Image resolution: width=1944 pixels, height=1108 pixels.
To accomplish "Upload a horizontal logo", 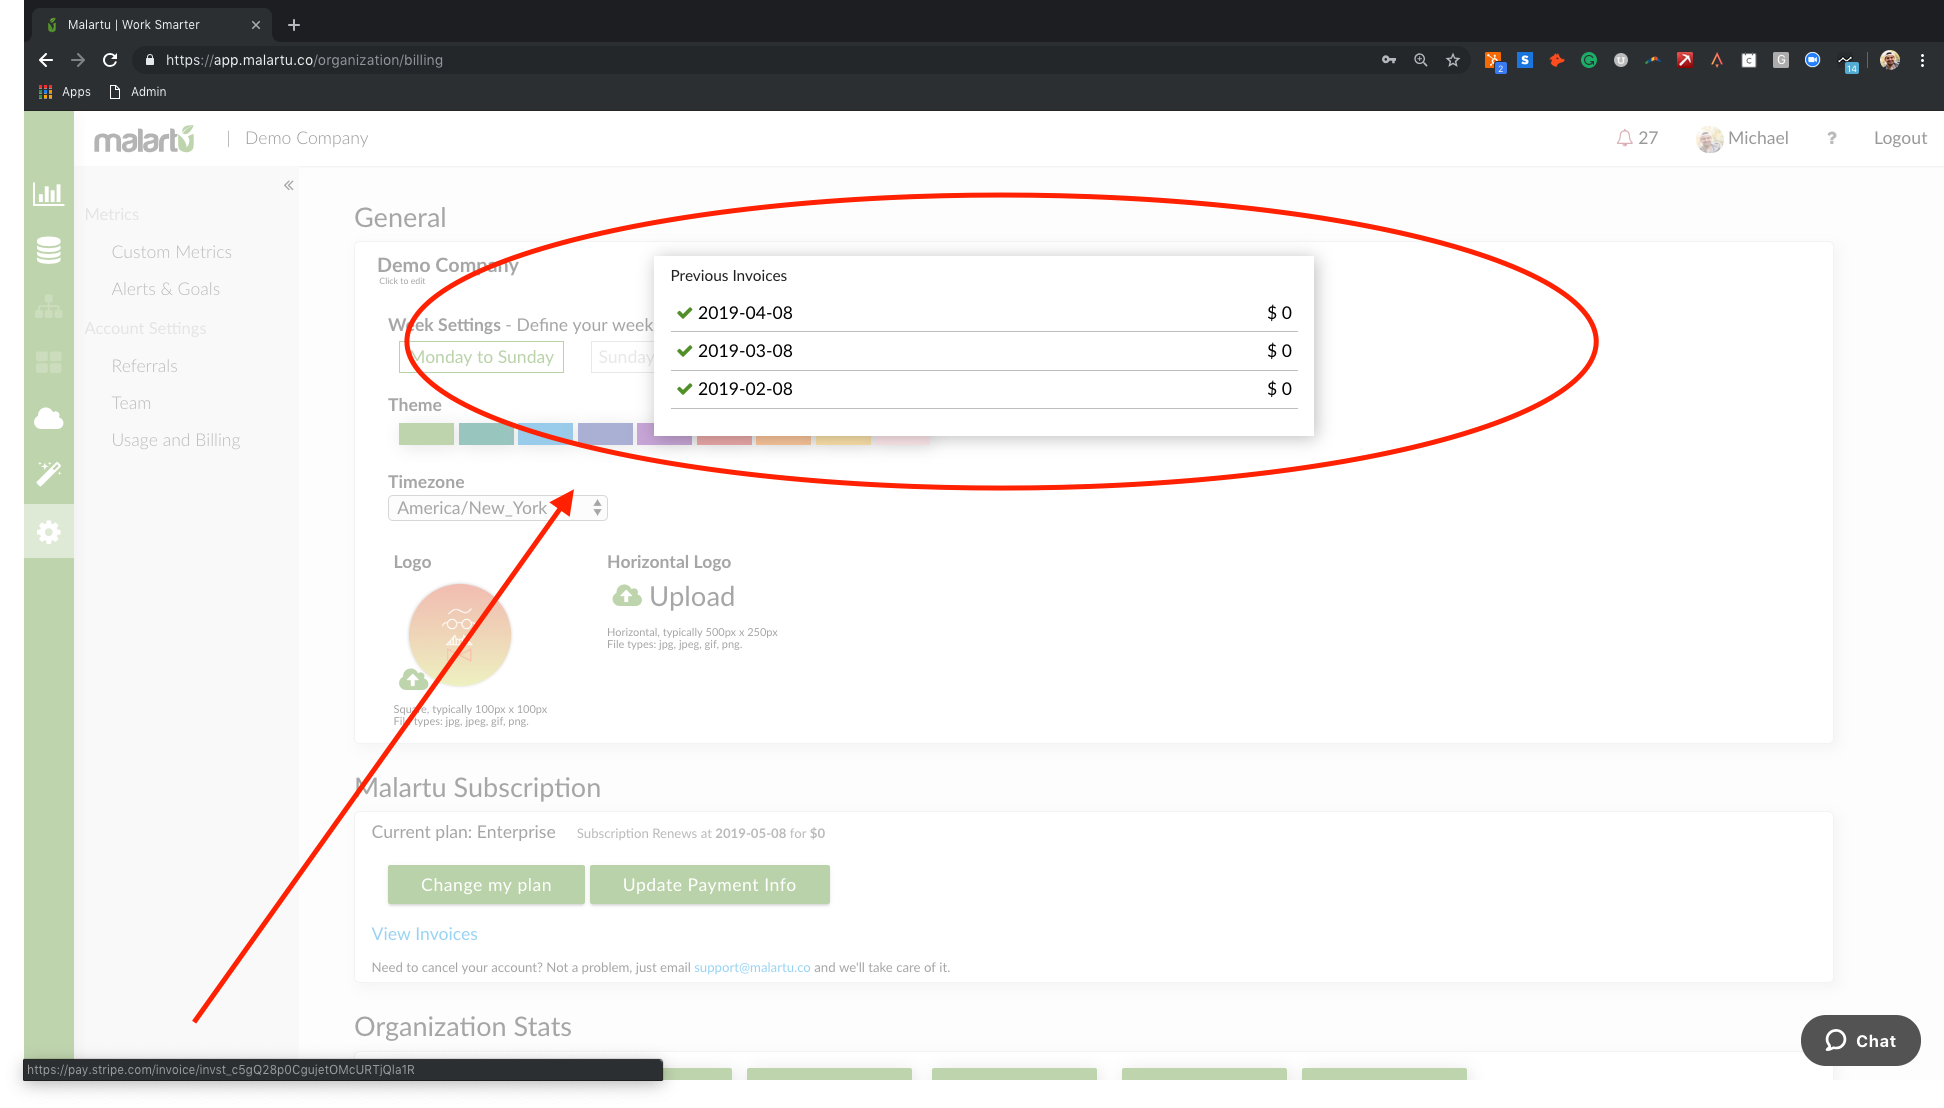I will point(672,596).
